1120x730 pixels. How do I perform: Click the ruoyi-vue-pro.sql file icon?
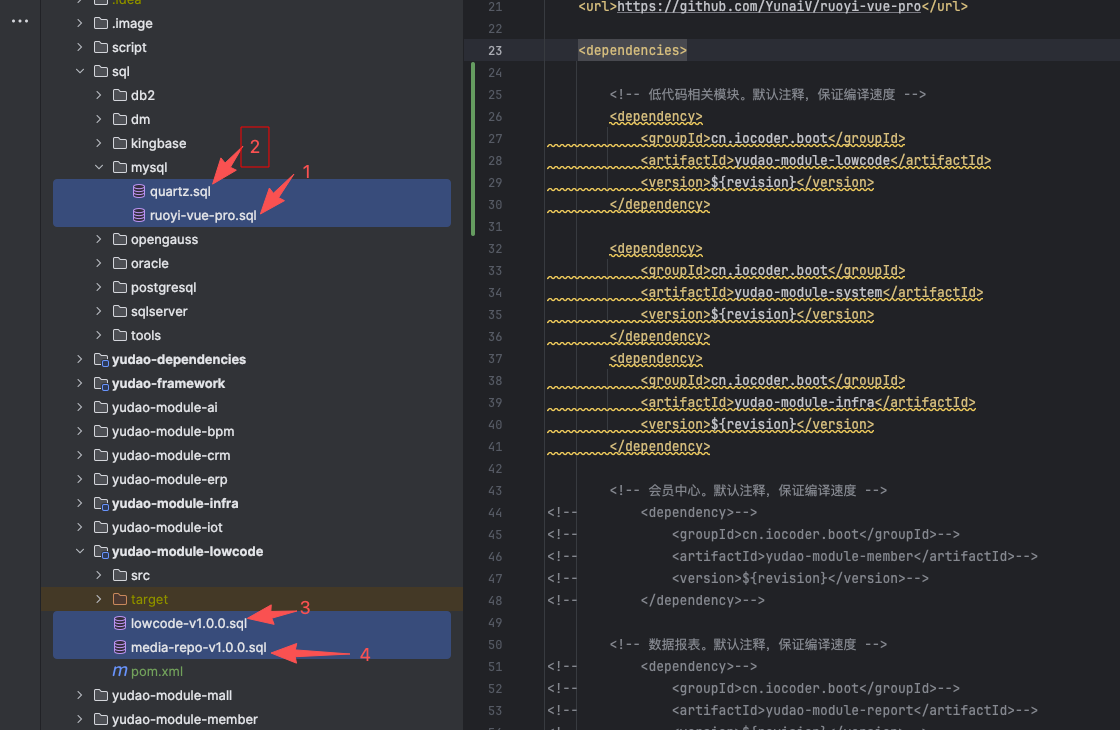[x=139, y=215]
